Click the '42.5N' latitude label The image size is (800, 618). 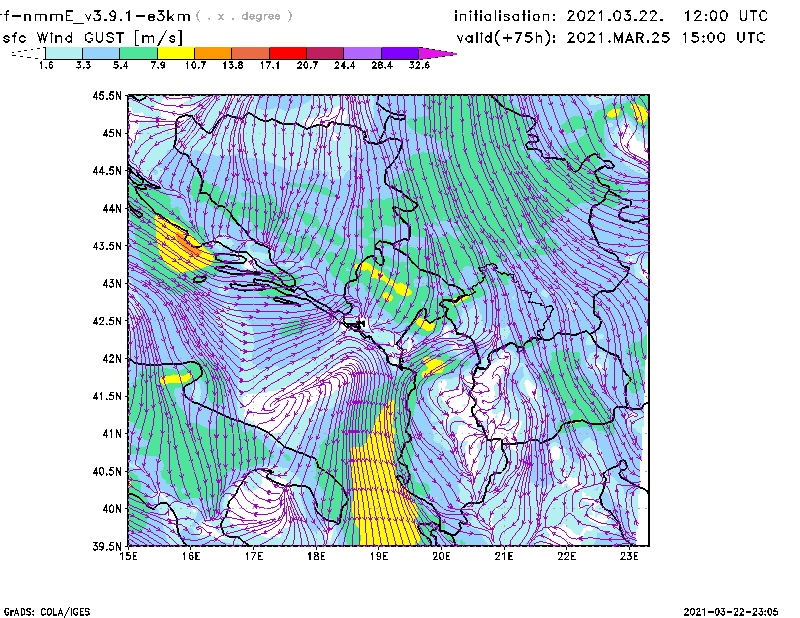(x=107, y=321)
